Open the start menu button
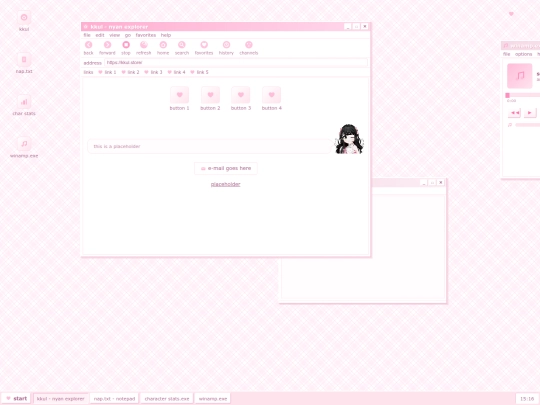 pyautogui.click(x=16, y=398)
